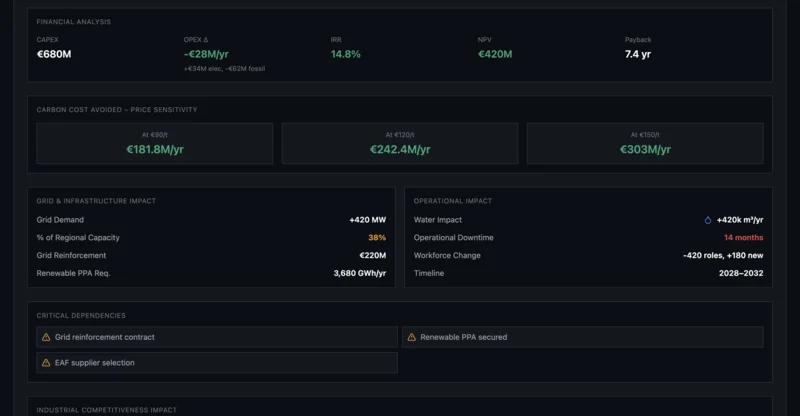Screen dimensions: 800x416
Task: Click the 38% Regional Capacity value
Action: (x=376, y=238)
